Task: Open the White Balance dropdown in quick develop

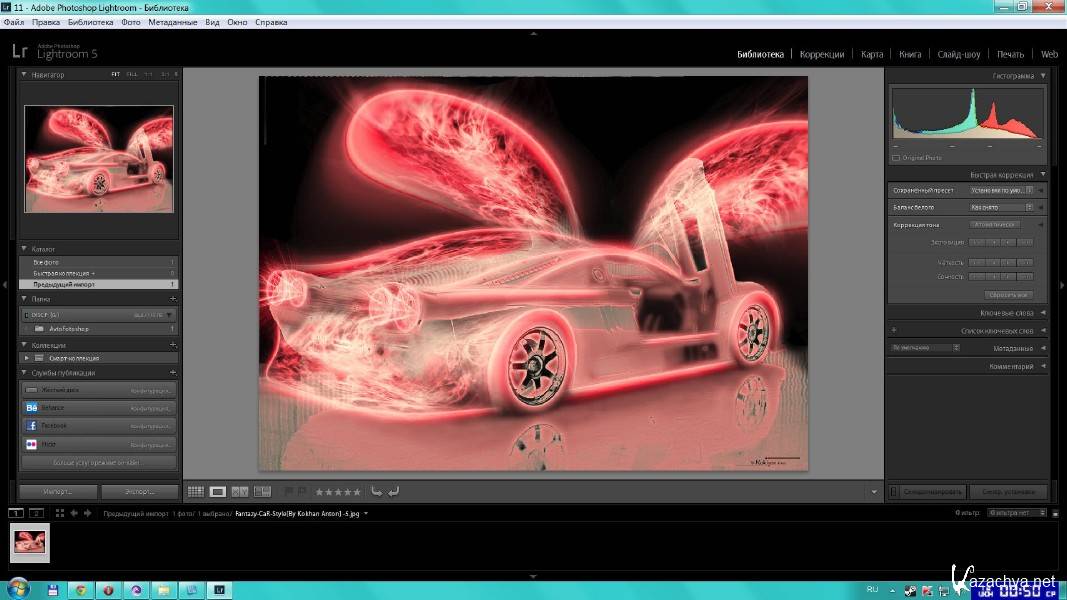Action: (x=1002, y=207)
